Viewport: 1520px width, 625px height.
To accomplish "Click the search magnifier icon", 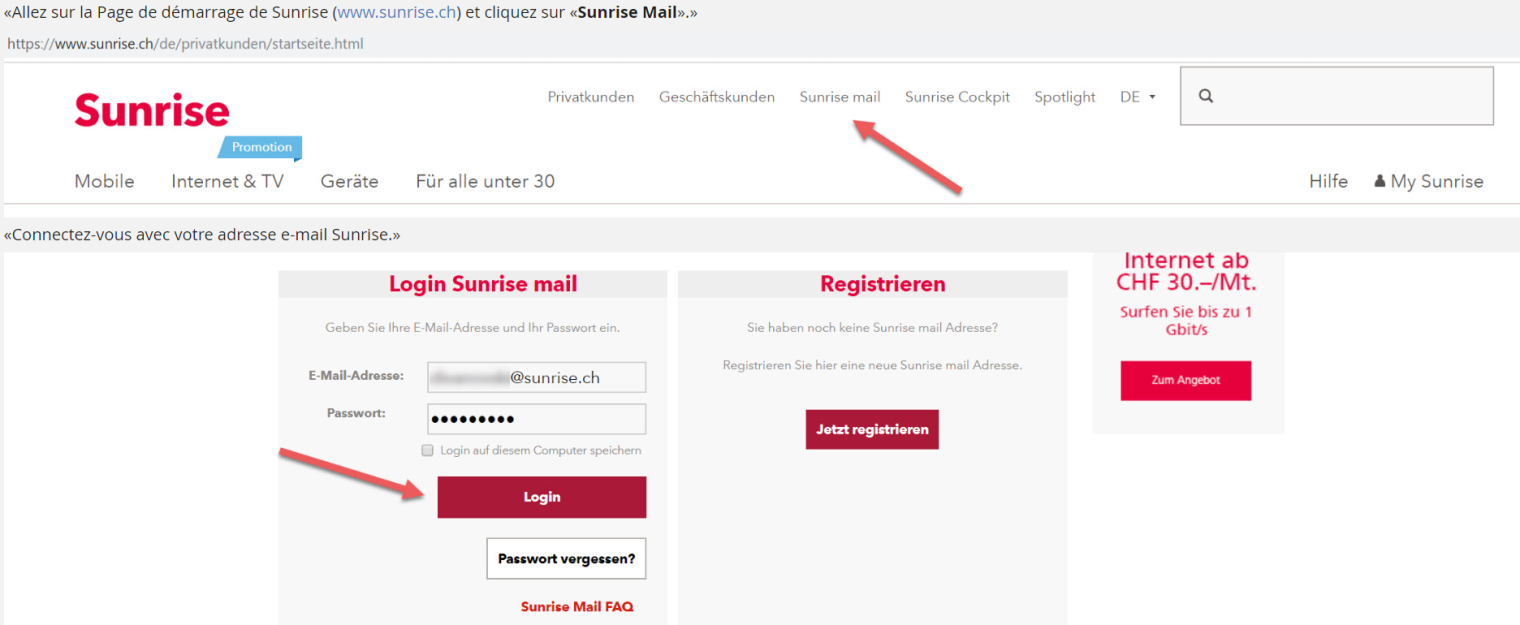I will tap(1206, 95).
